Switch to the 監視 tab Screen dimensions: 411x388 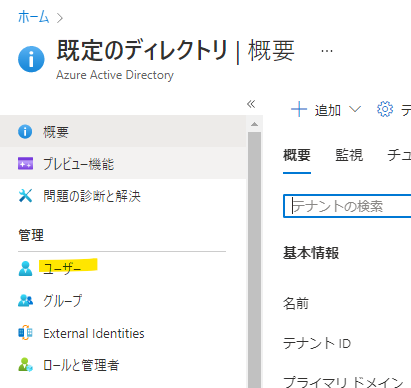[349, 155]
